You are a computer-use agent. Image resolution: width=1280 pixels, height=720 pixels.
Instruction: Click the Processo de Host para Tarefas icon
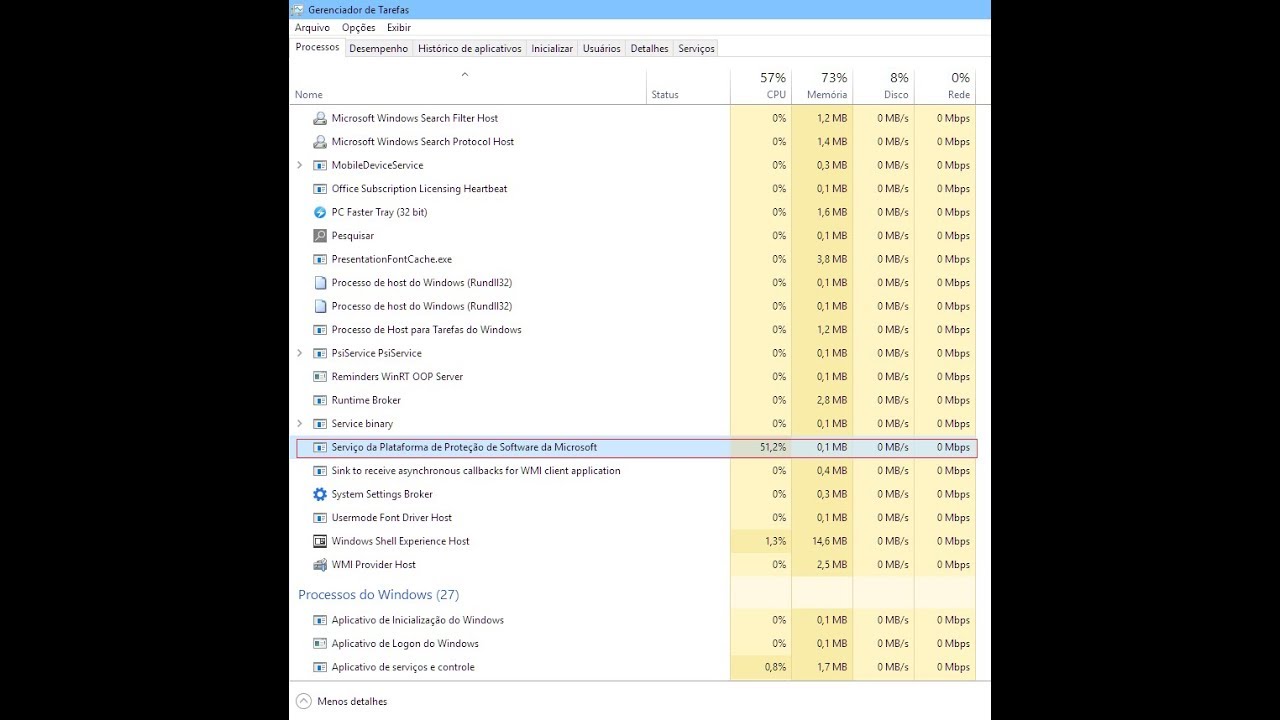(320, 330)
